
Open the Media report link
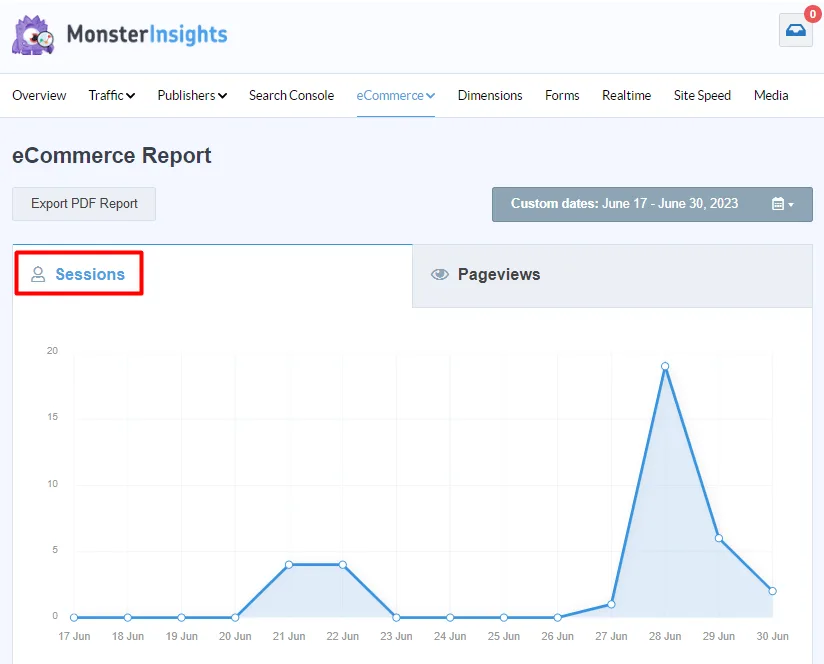click(771, 96)
